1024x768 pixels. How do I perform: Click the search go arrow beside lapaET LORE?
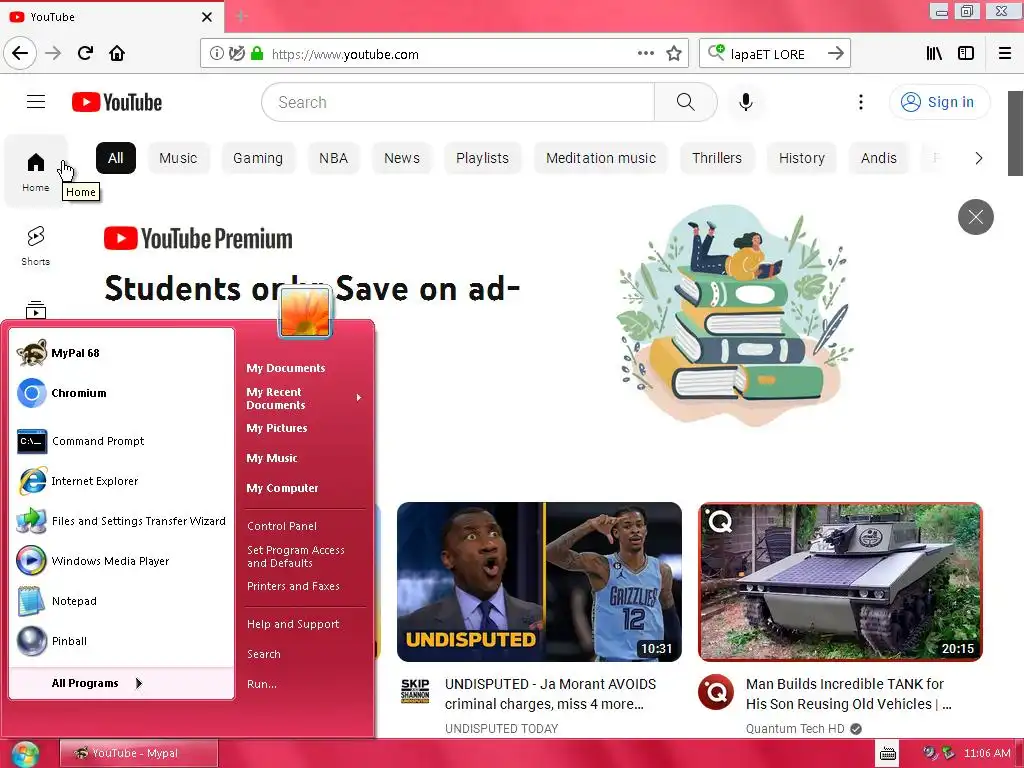pyautogui.click(x=835, y=54)
